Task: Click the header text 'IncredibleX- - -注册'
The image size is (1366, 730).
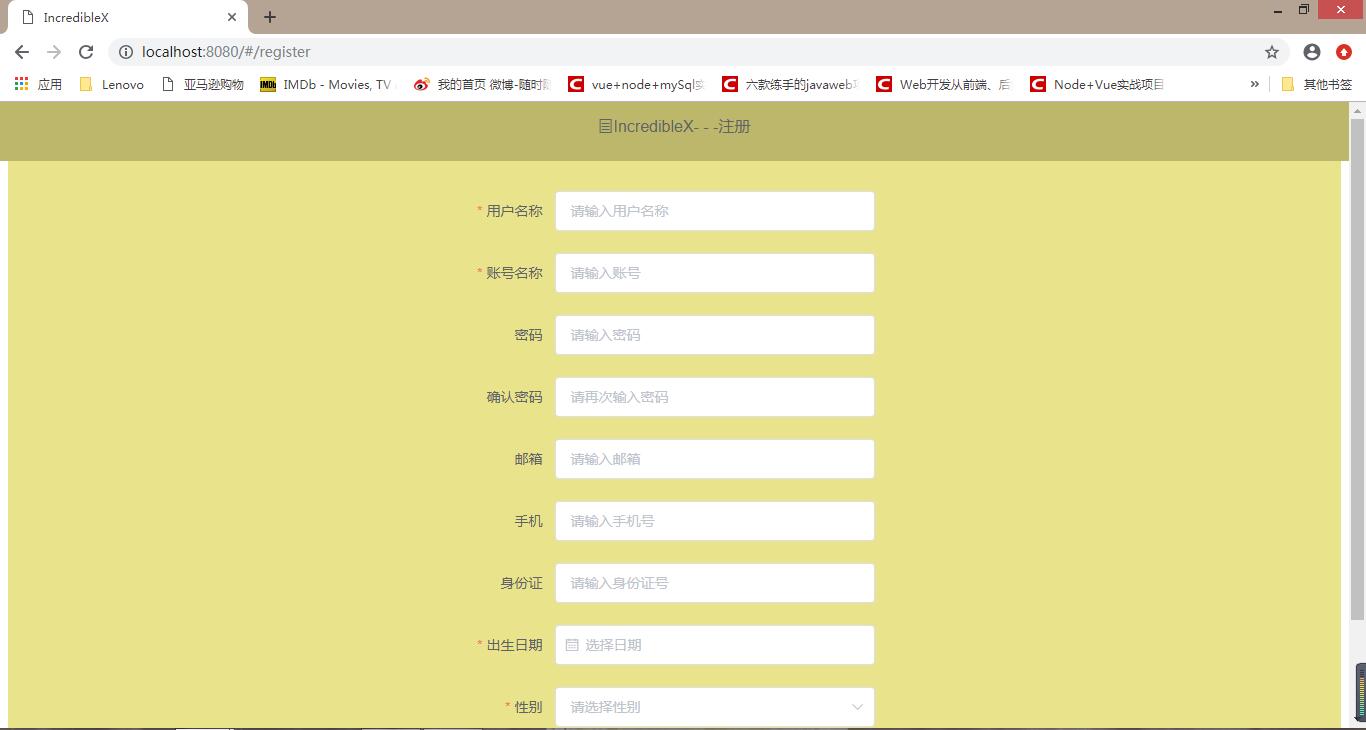Action: click(x=682, y=127)
